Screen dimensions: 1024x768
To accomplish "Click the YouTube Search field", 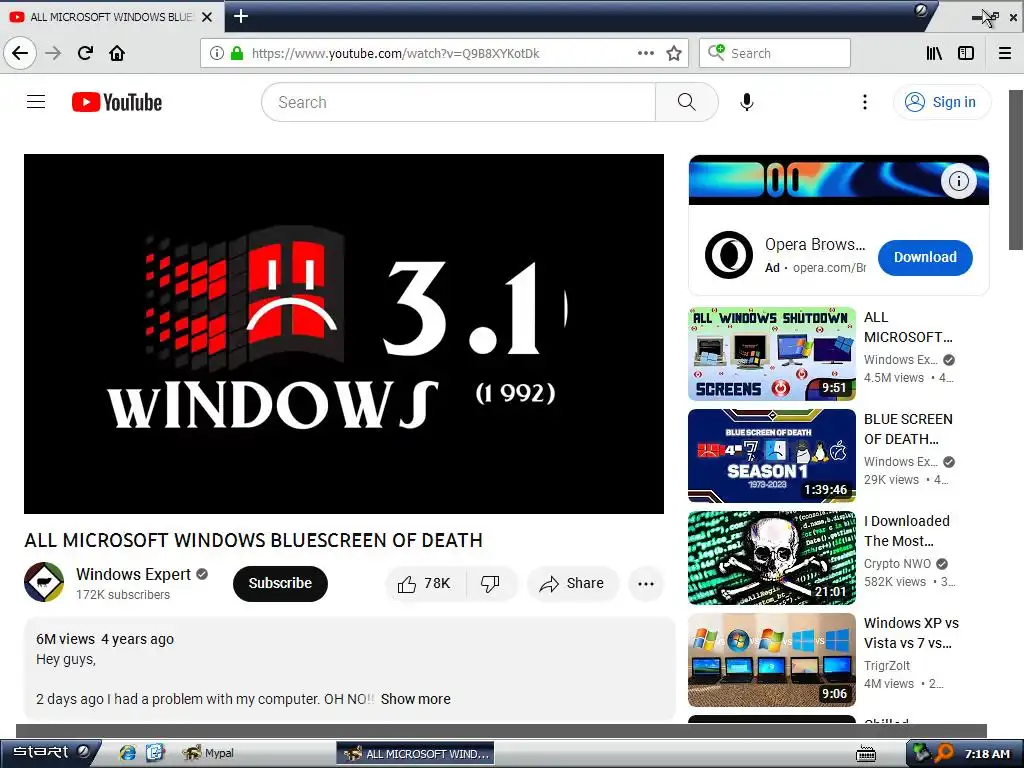I will (x=458, y=102).
